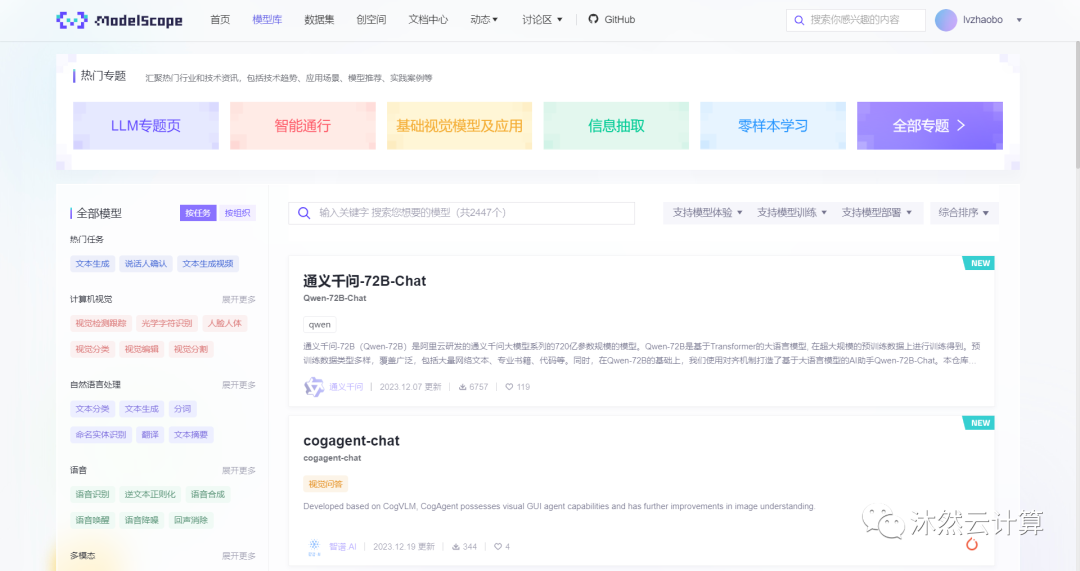Click the qwen tag on Qwen-72B-Chat

tap(320, 324)
